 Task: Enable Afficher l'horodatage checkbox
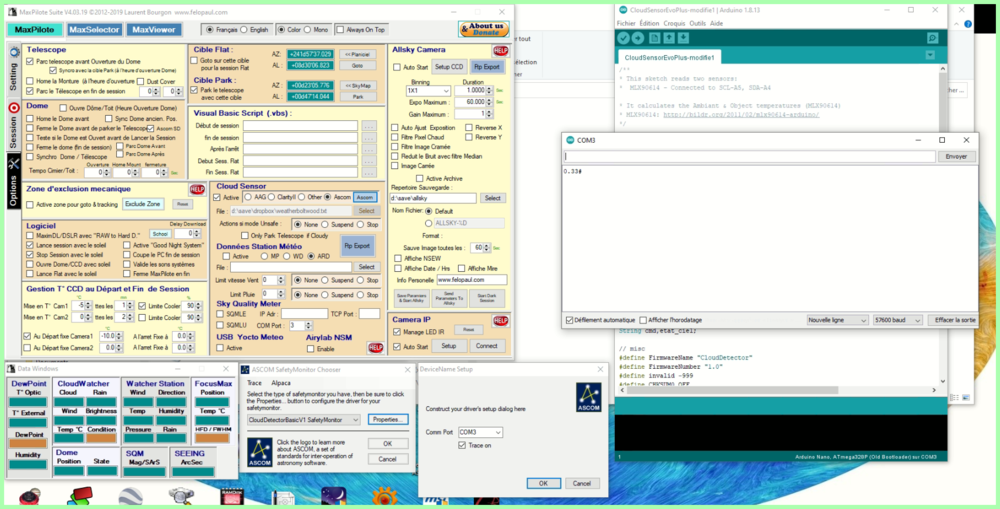pos(643,320)
